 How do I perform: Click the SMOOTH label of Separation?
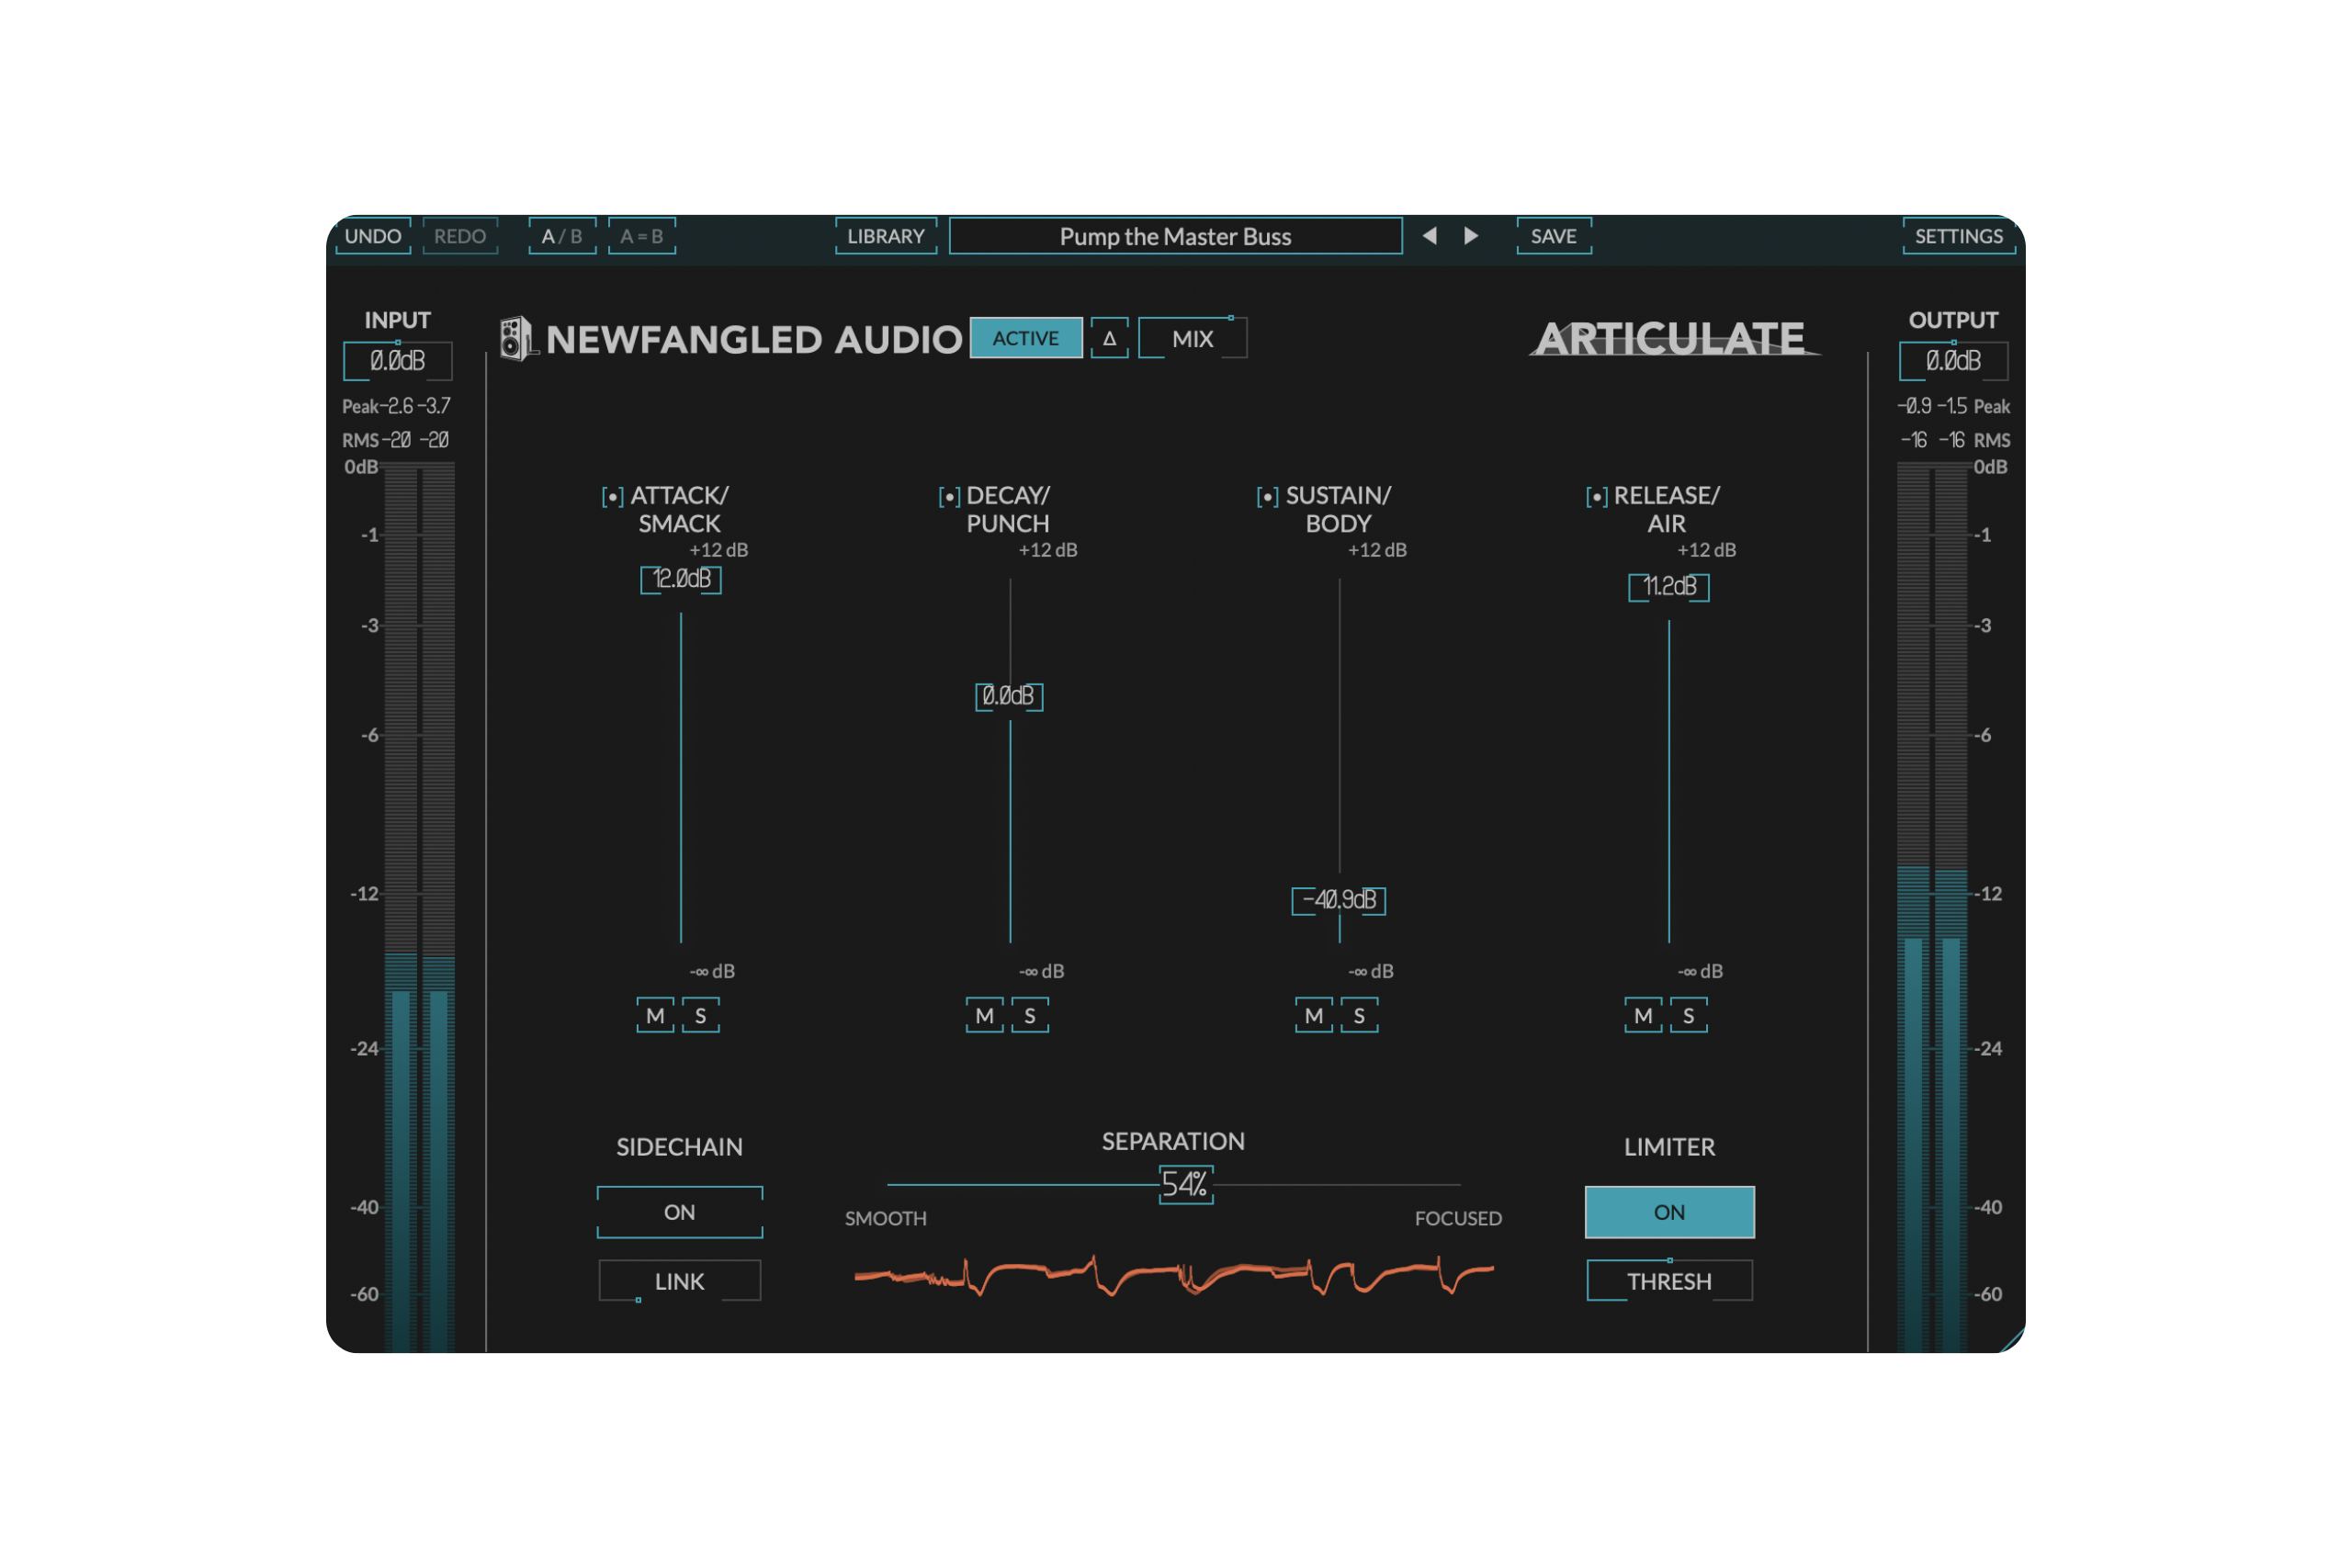pos(886,1218)
